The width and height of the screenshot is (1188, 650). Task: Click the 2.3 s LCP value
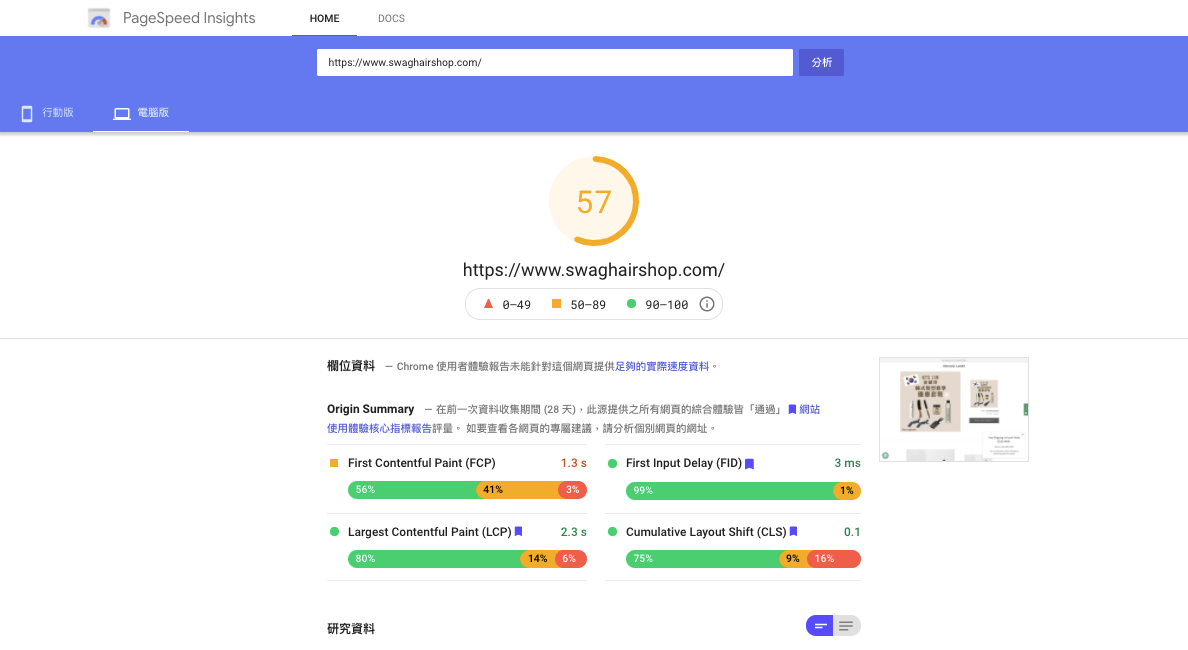pos(574,532)
